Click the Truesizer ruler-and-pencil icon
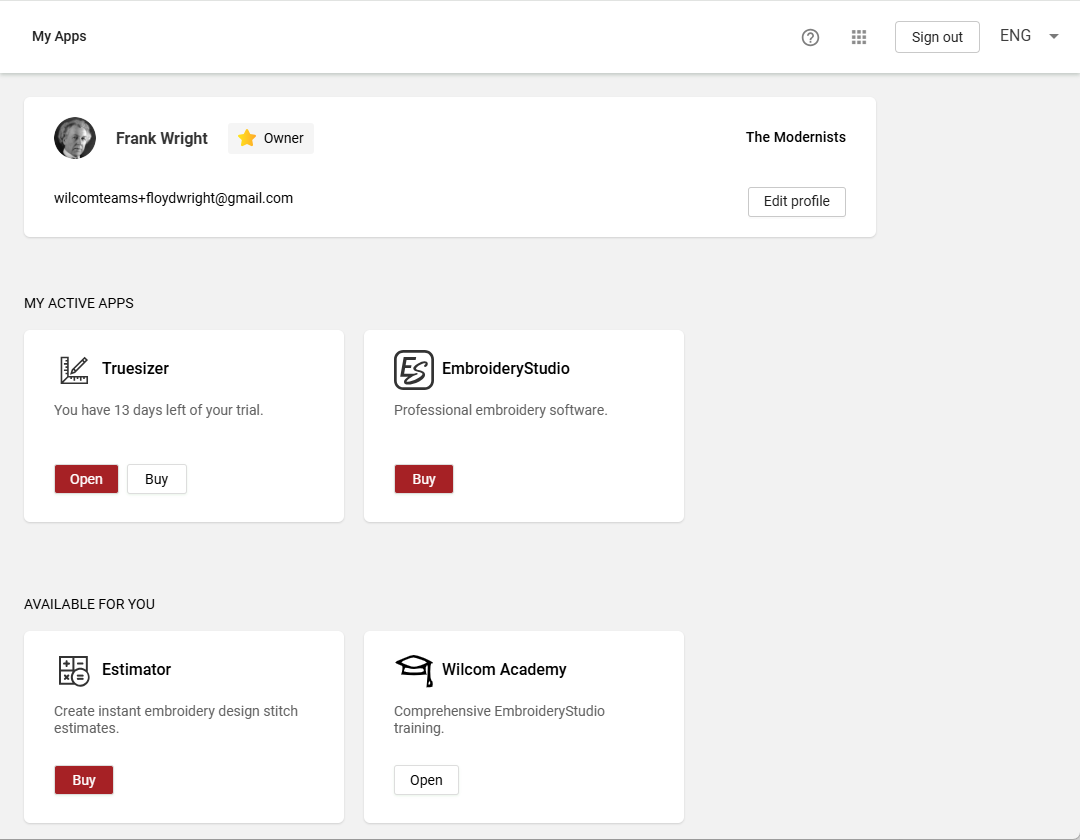The height and width of the screenshot is (840, 1080). coord(74,370)
